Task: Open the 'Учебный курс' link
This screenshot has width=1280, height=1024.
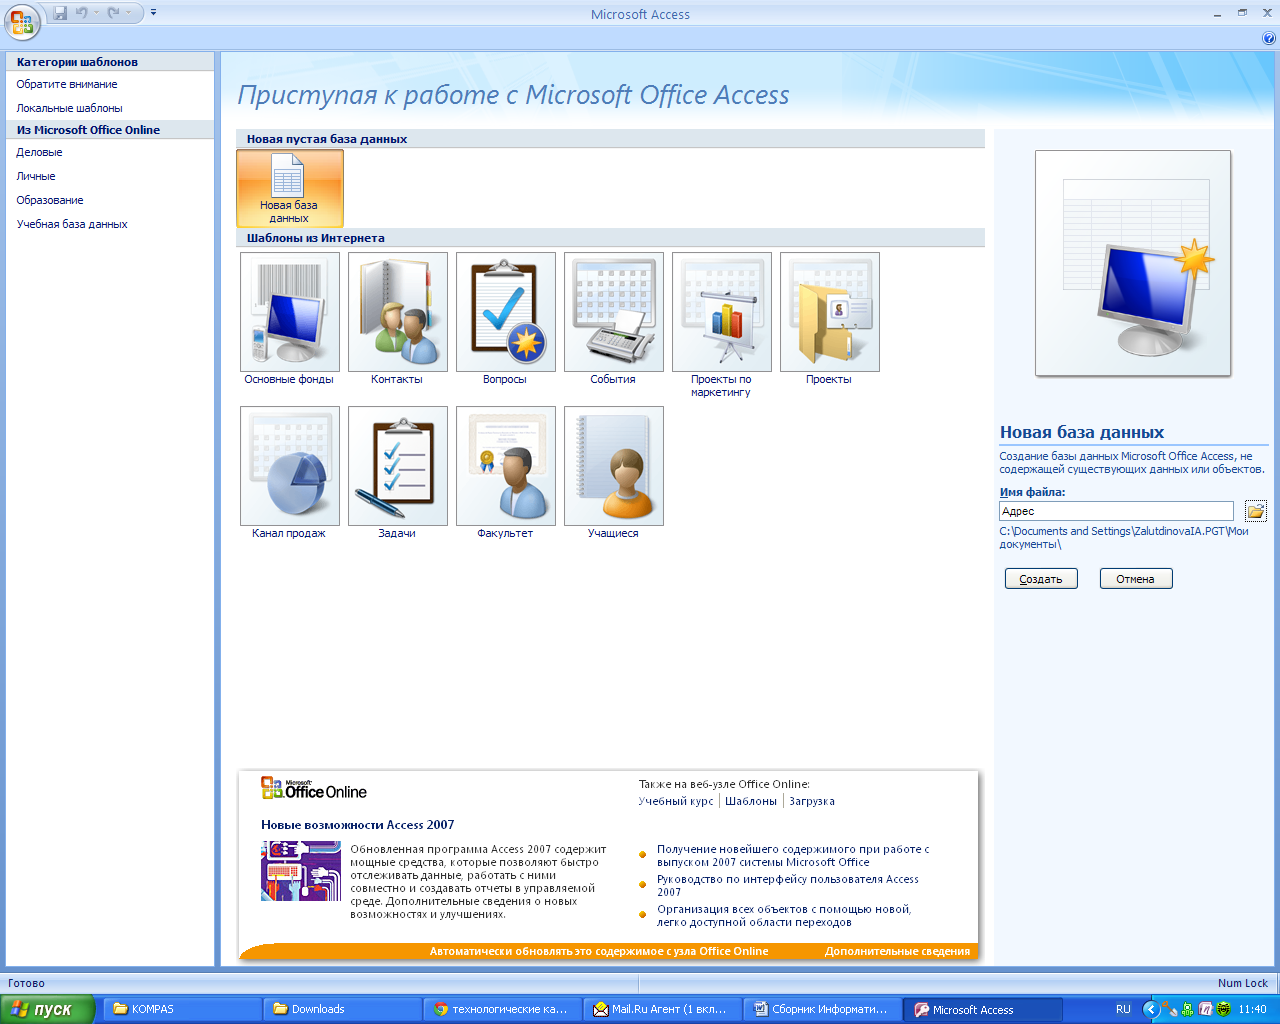Action: [x=676, y=801]
